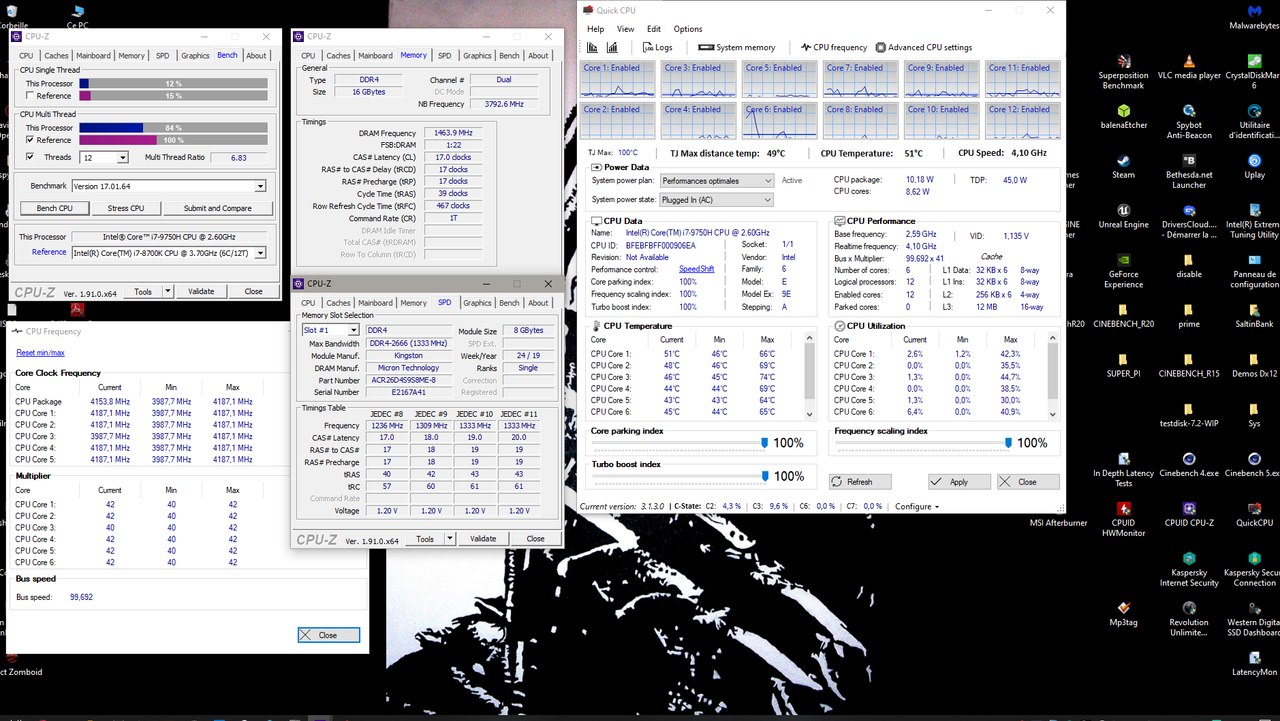Launch VLC media player desktop icon
The height and width of the screenshot is (721, 1280).
pos(1189,68)
